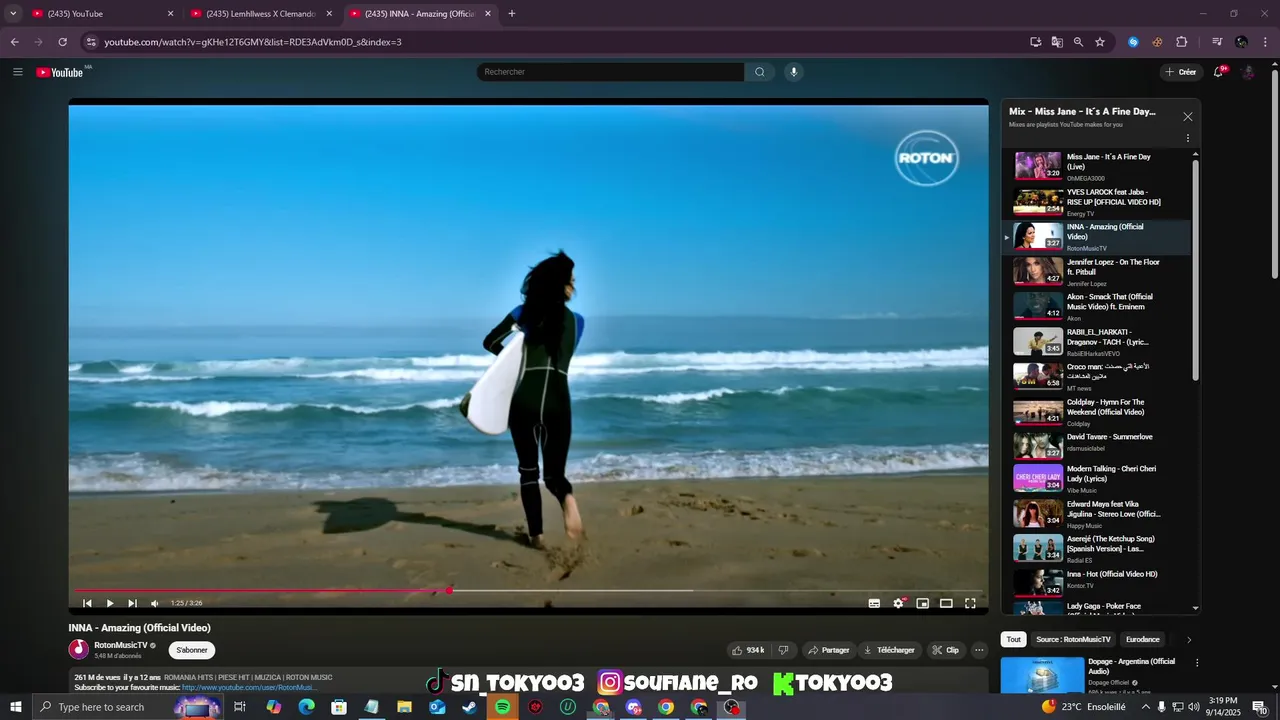Show more filter chips with arrow
Viewport: 1280px width, 720px height.
(x=1189, y=640)
